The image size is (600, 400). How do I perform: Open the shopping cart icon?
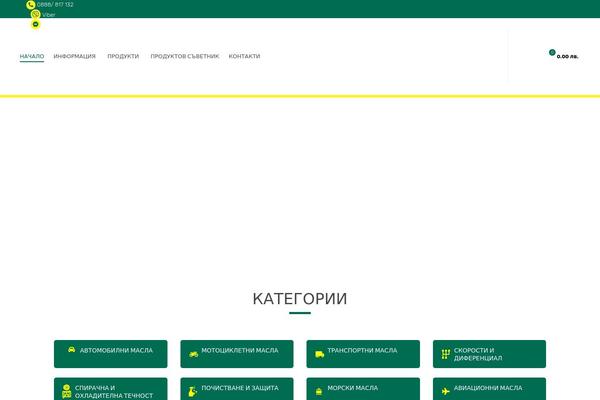[x=552, y=52]
